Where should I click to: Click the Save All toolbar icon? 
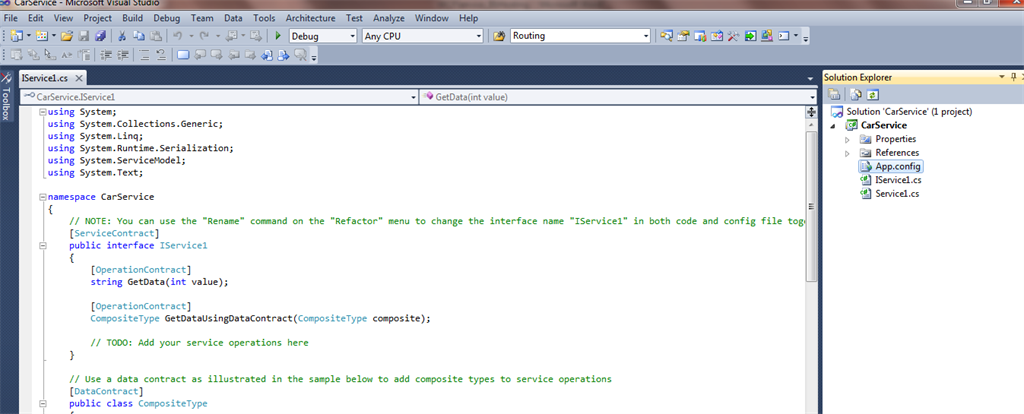tap(100, 36)
